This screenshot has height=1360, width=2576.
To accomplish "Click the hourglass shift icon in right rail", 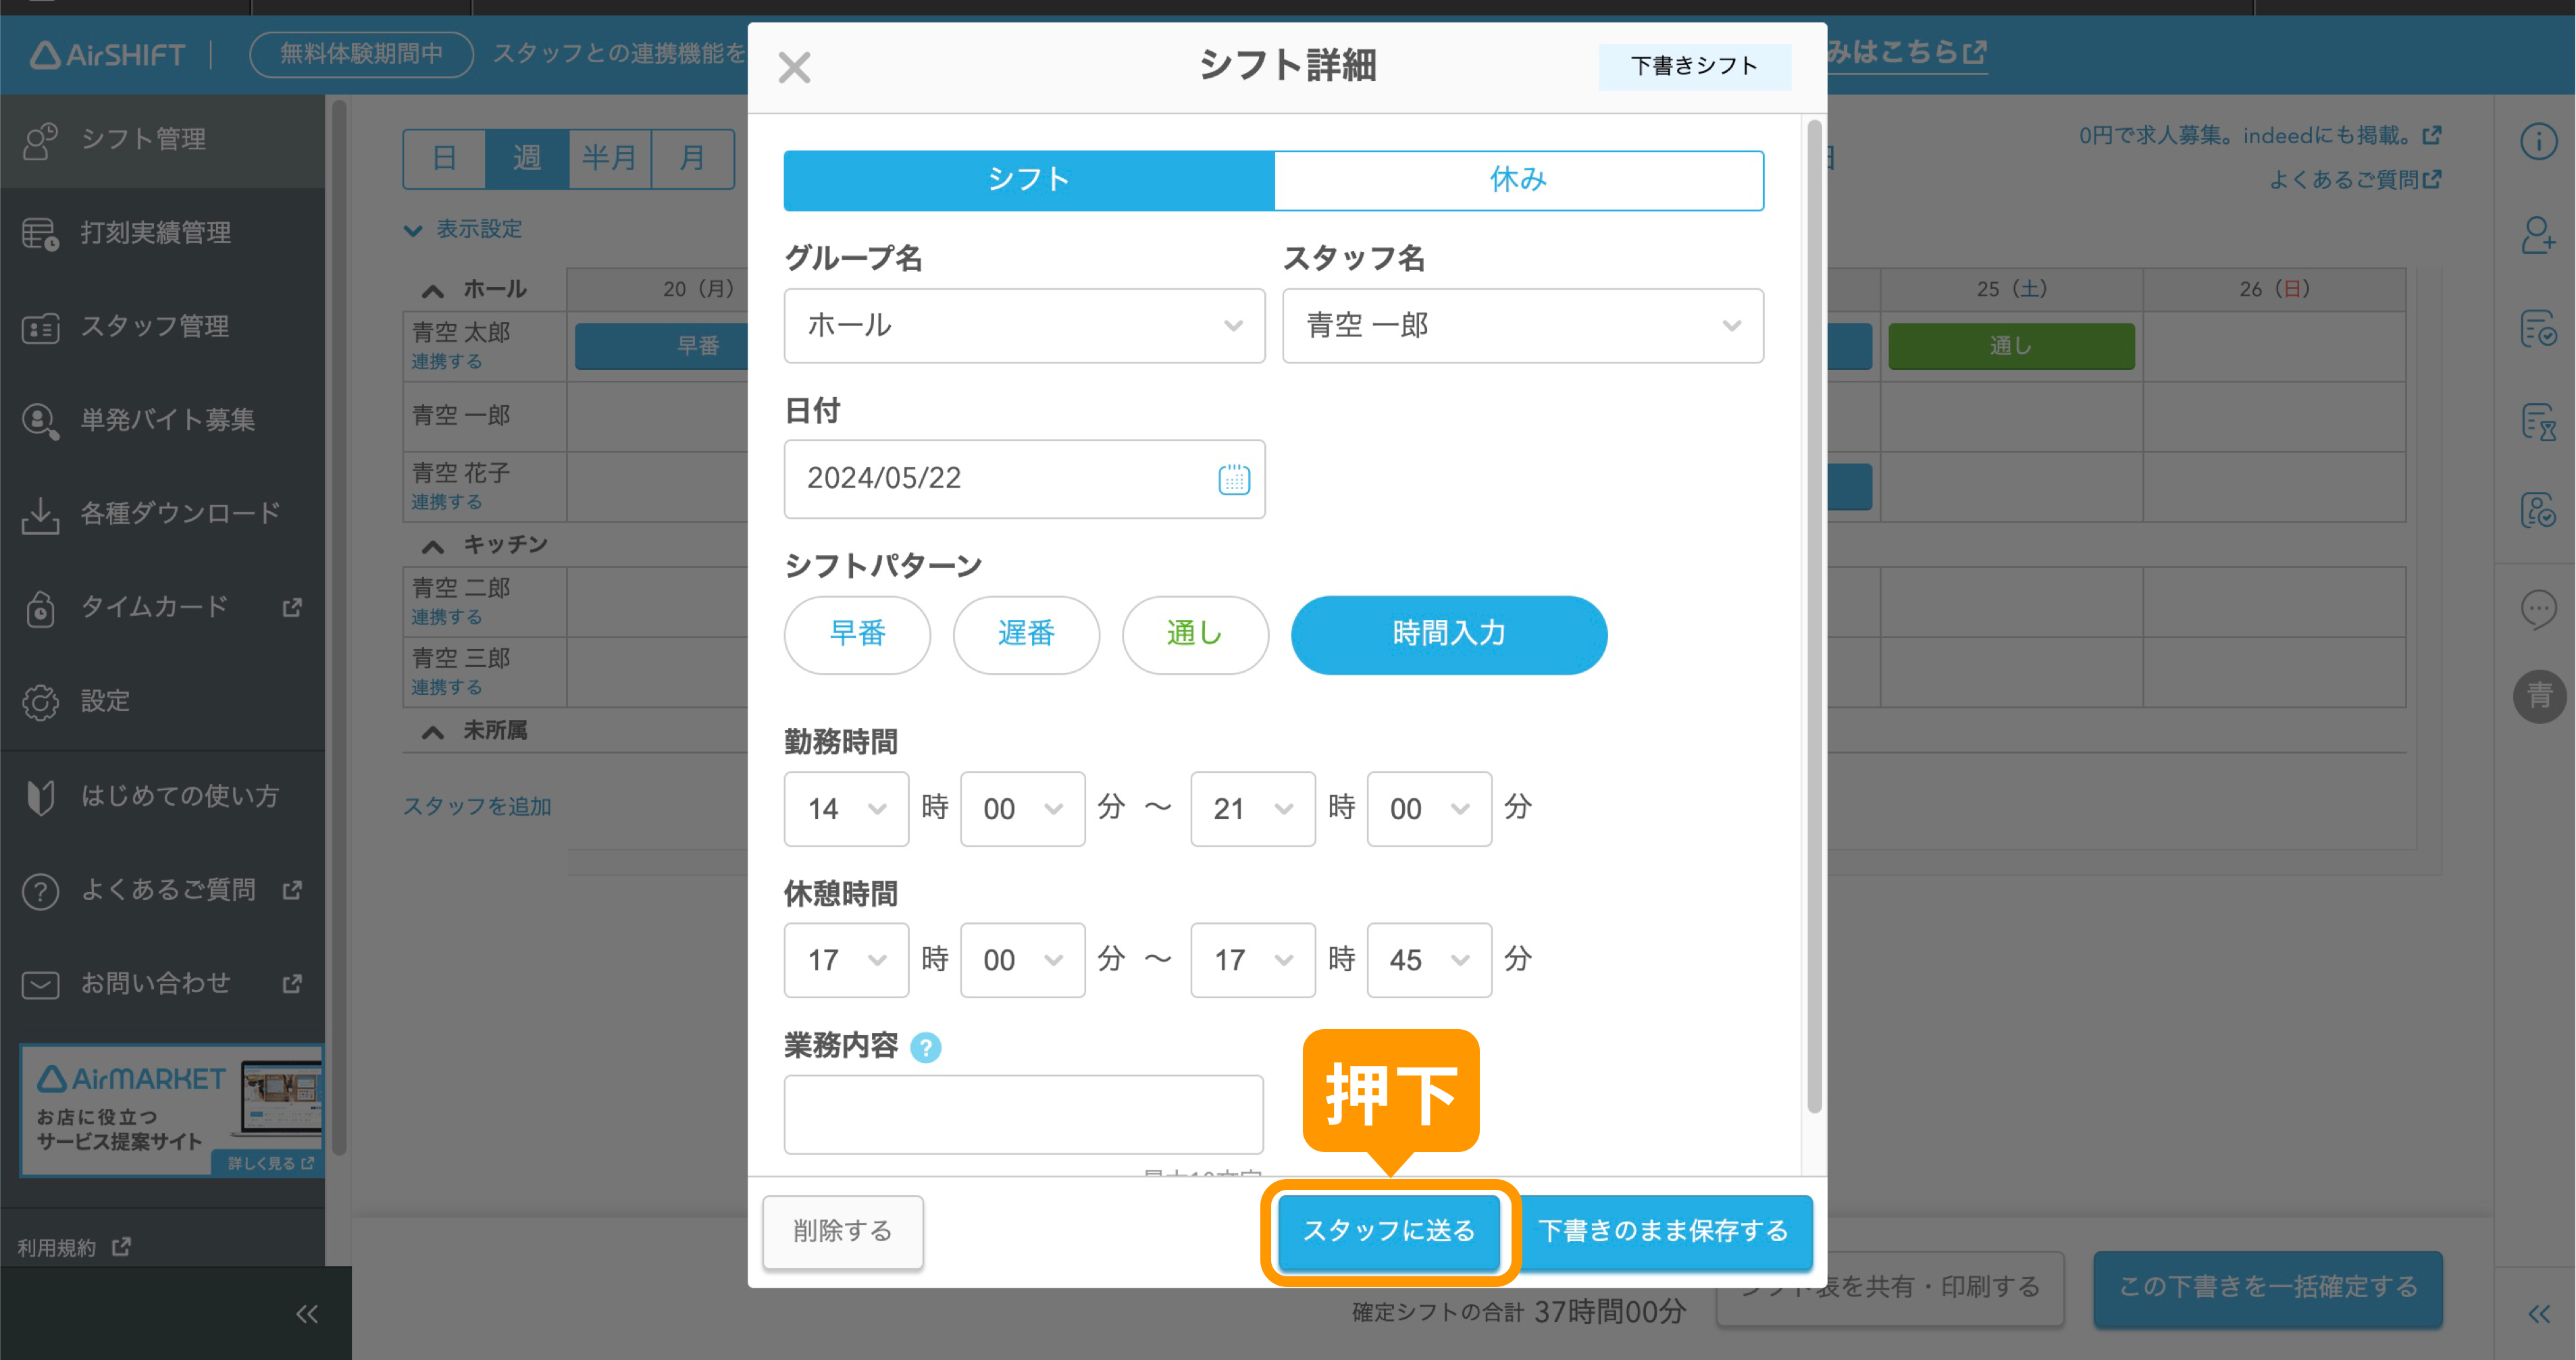I will tap(2538, 421).
